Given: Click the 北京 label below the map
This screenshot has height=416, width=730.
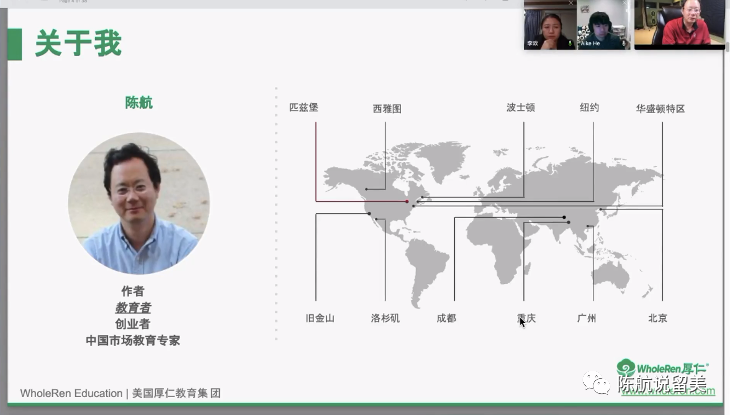Looking at the screenshot, I should pyautogui.click(x=657, y=318).
